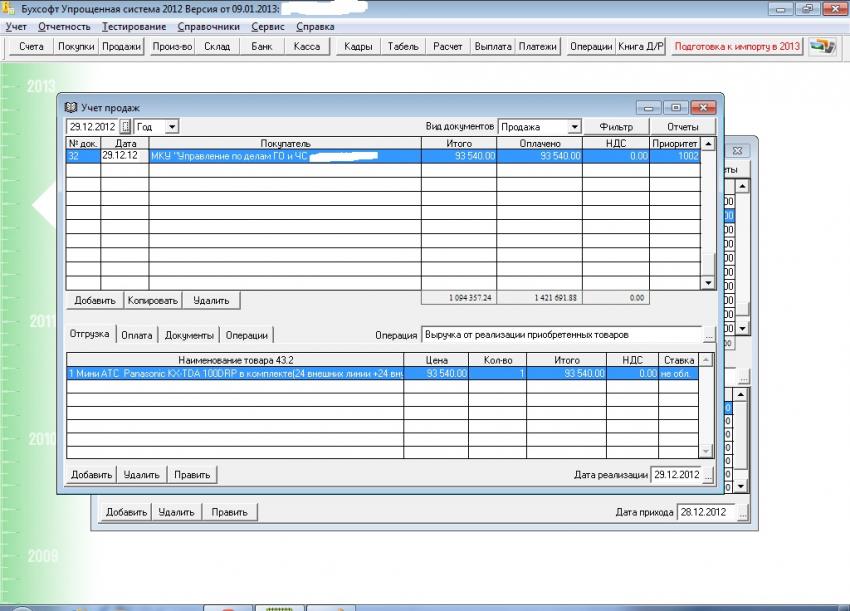Image resolution: width=850 pixels, height=611 pixels.
Task: Click the Бухсофт application title bar icon
Action: point(9,8)
